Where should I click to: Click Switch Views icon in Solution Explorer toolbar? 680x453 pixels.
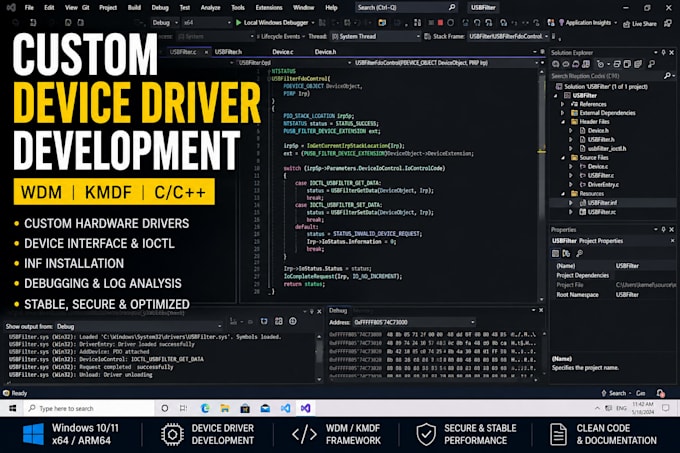pyautogui.click(x=586, y=64)
